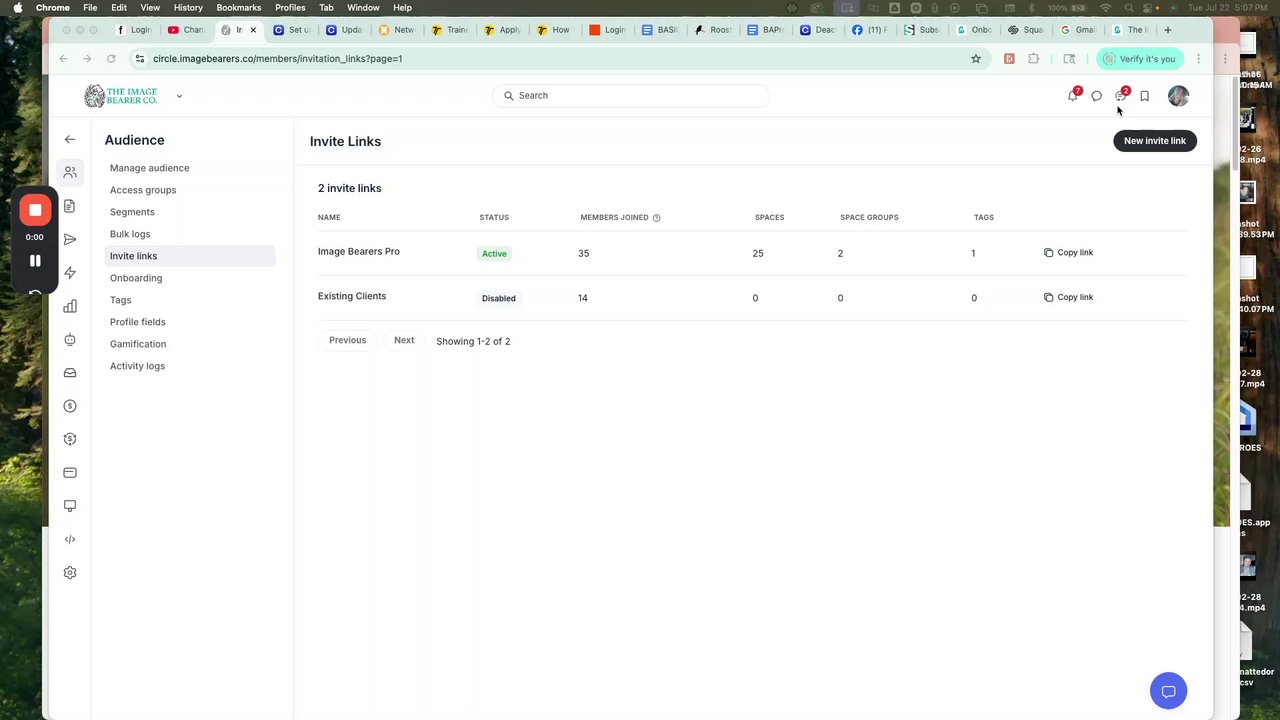Click the Members Joined info icon

[657, 217]
